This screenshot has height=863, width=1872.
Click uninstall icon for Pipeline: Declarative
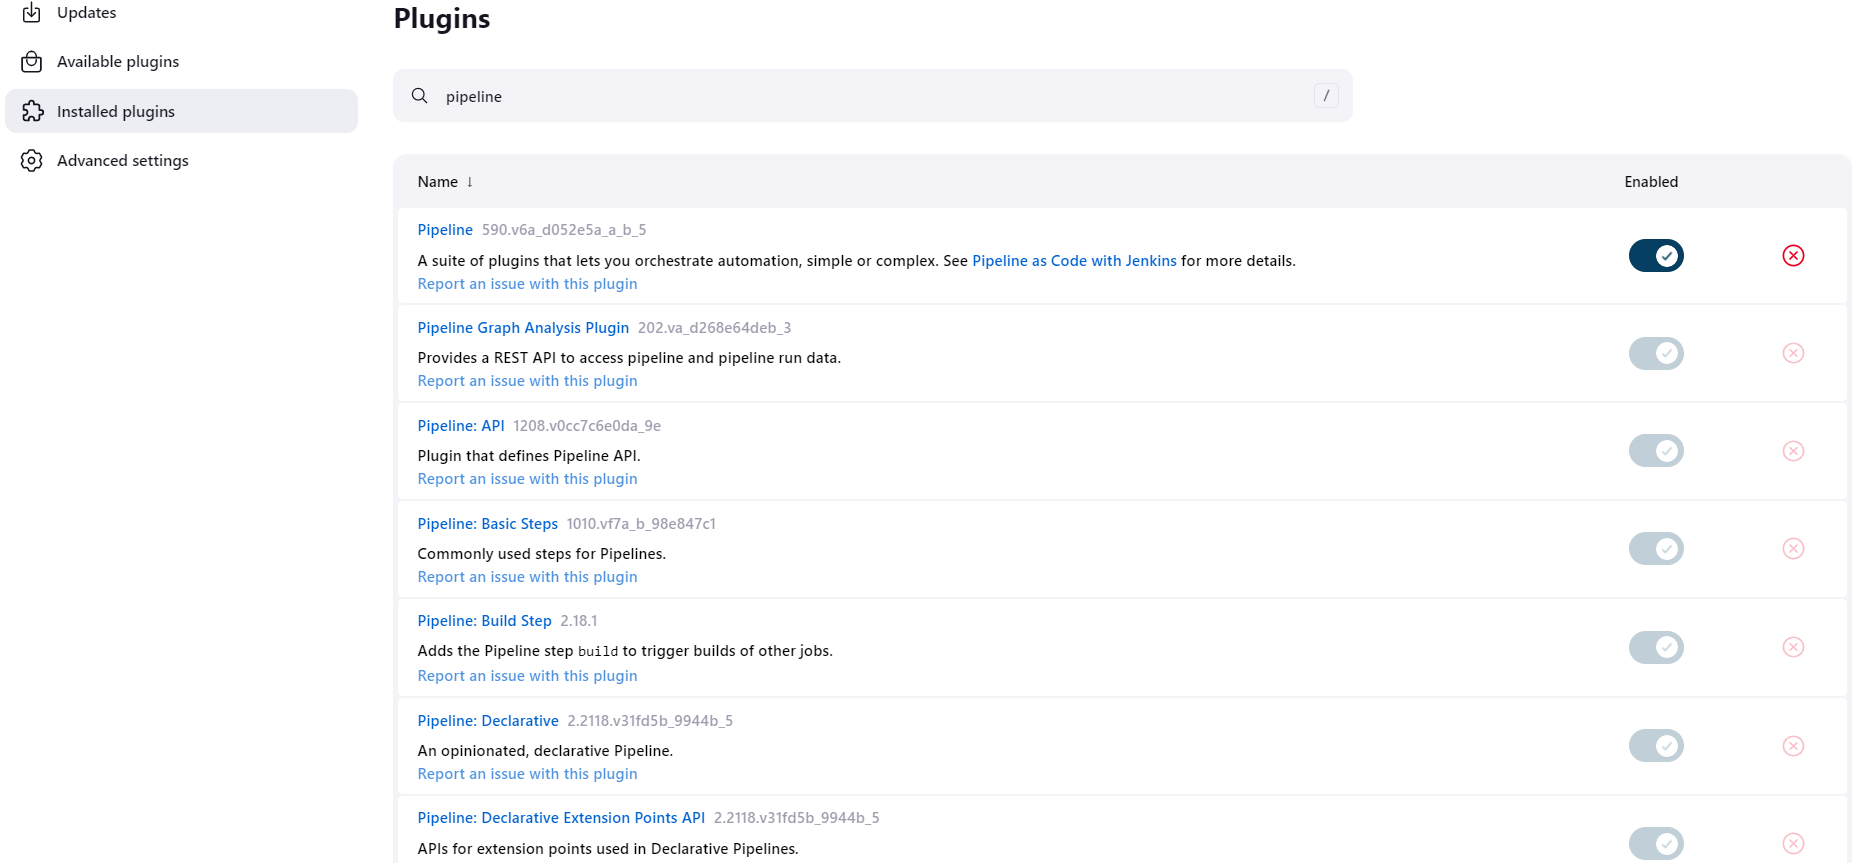point(1793,746)
